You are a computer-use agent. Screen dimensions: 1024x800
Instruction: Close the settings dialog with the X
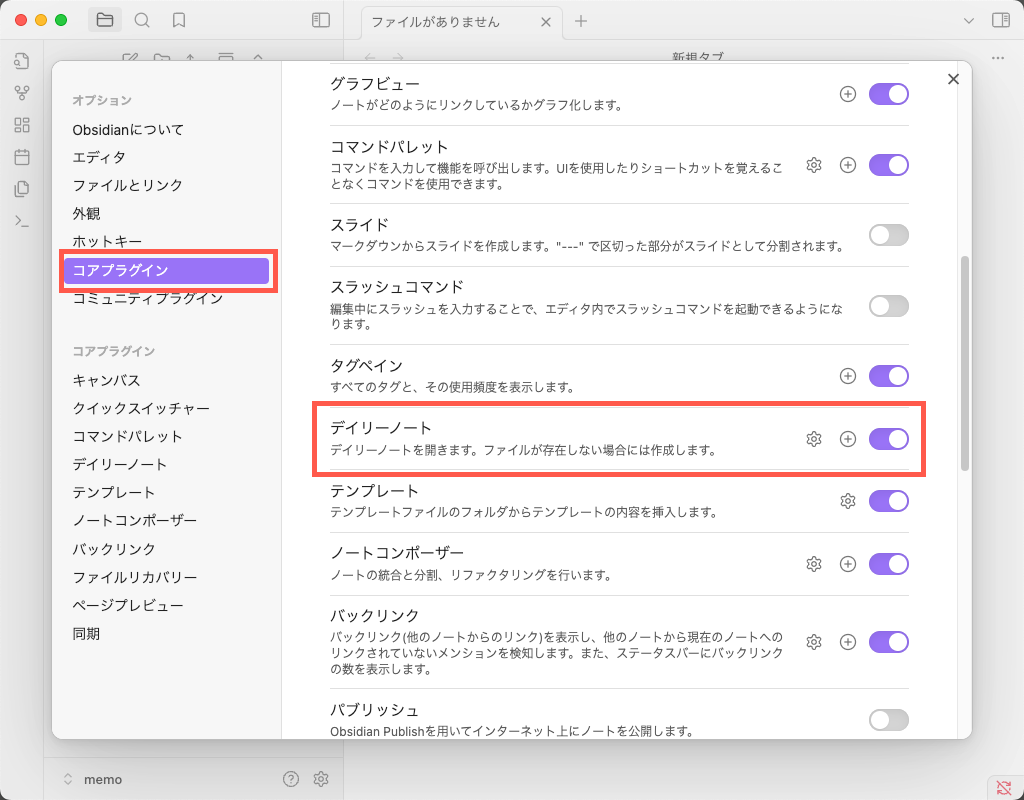pyautogui.click(x=953, y=79)
